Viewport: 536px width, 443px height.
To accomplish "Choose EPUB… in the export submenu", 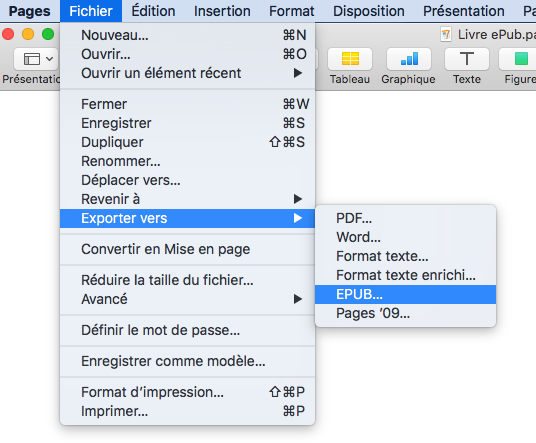I will (x=405, y=294).
